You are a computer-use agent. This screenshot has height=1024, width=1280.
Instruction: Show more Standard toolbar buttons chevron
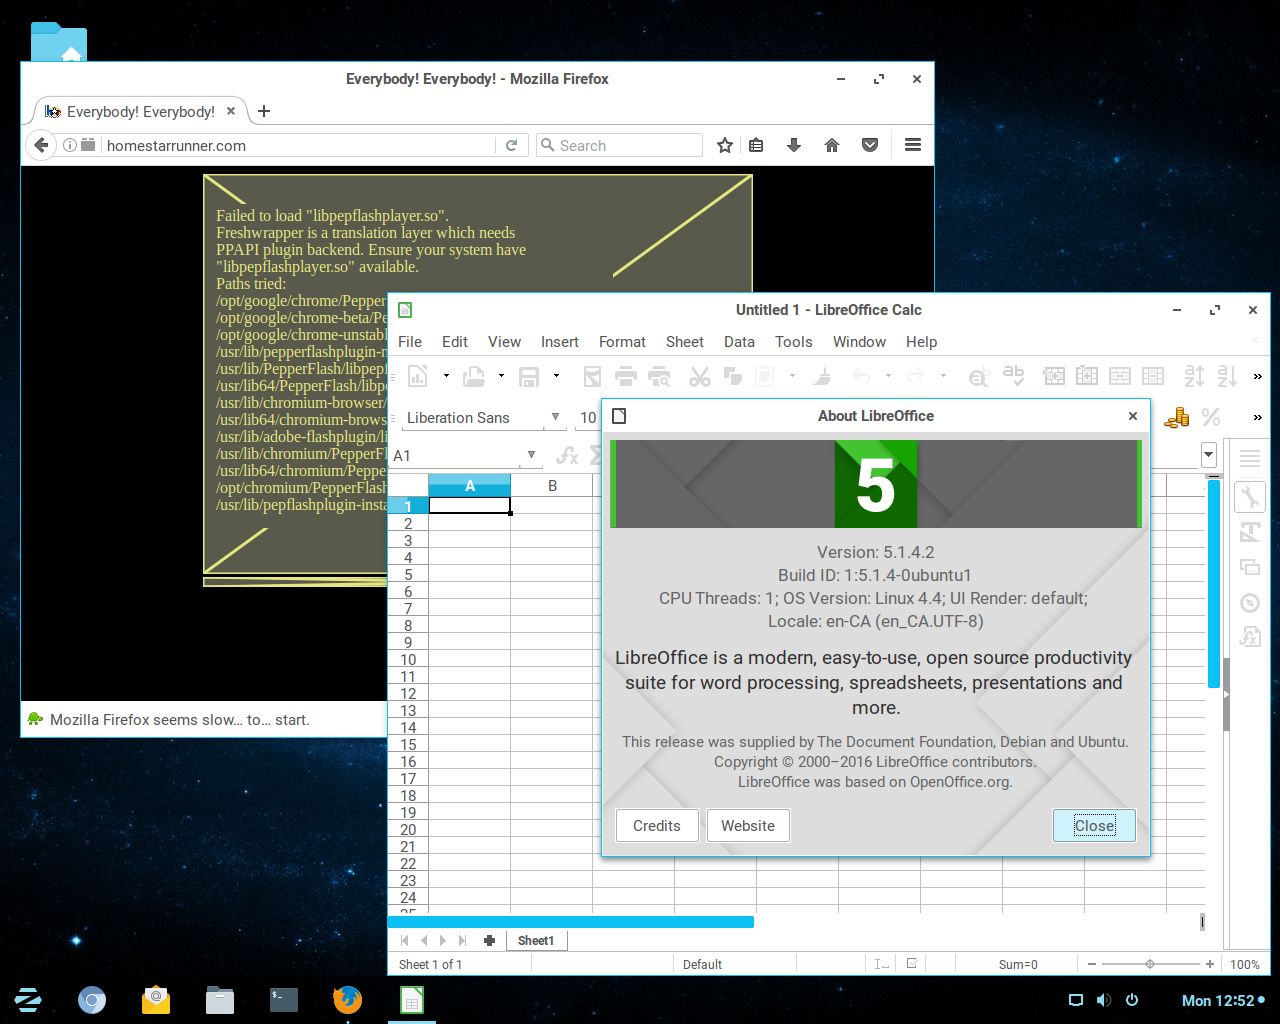click(x=1257, y=377)
